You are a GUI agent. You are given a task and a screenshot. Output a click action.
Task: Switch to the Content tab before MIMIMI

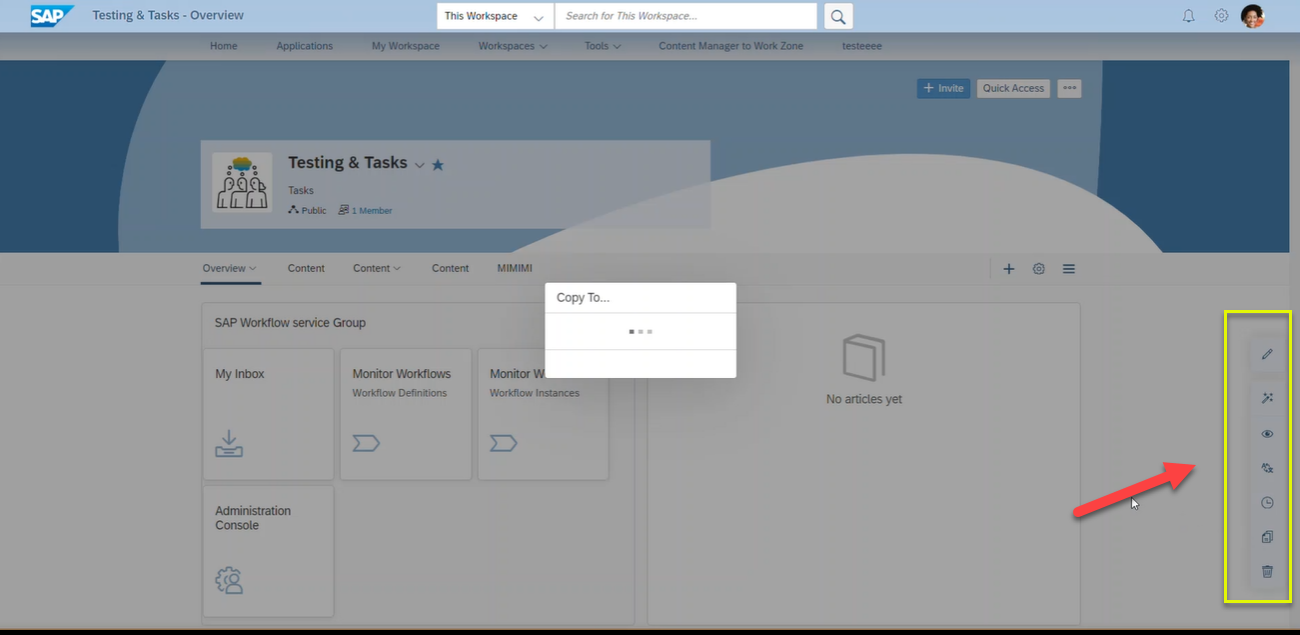(x=450, y=268)
